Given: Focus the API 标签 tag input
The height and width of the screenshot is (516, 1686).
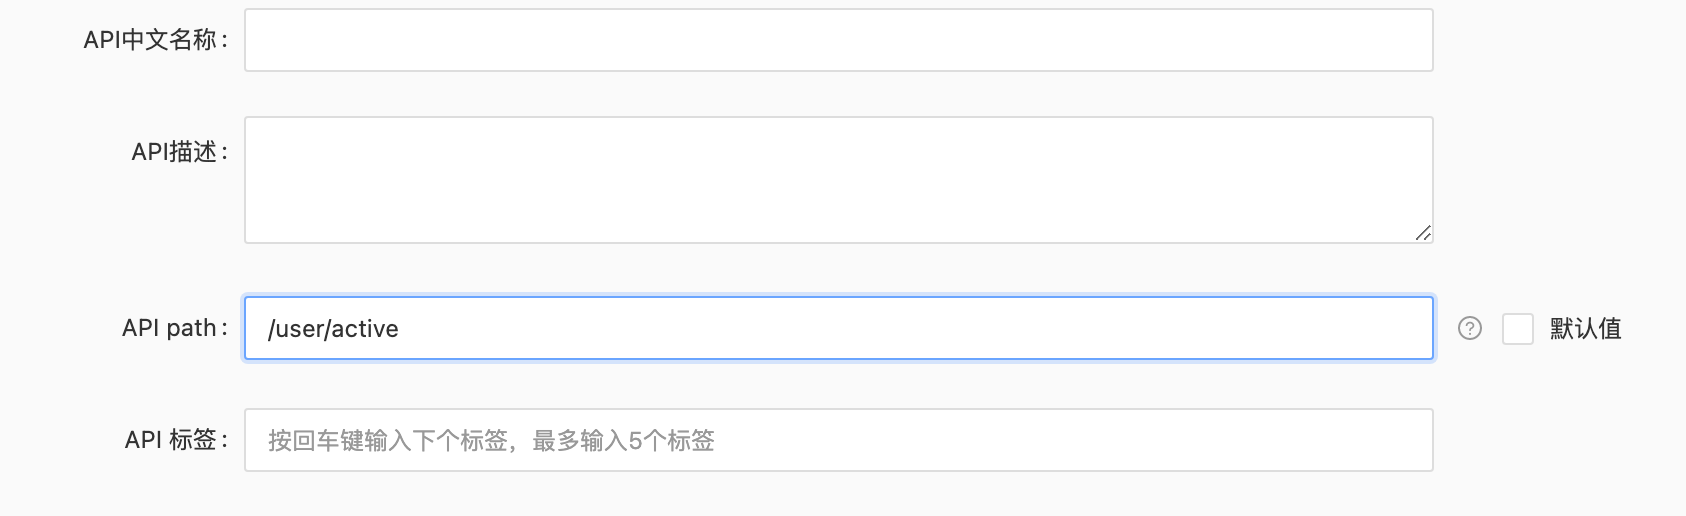Looking at the screenshot, I should (838, 440).
